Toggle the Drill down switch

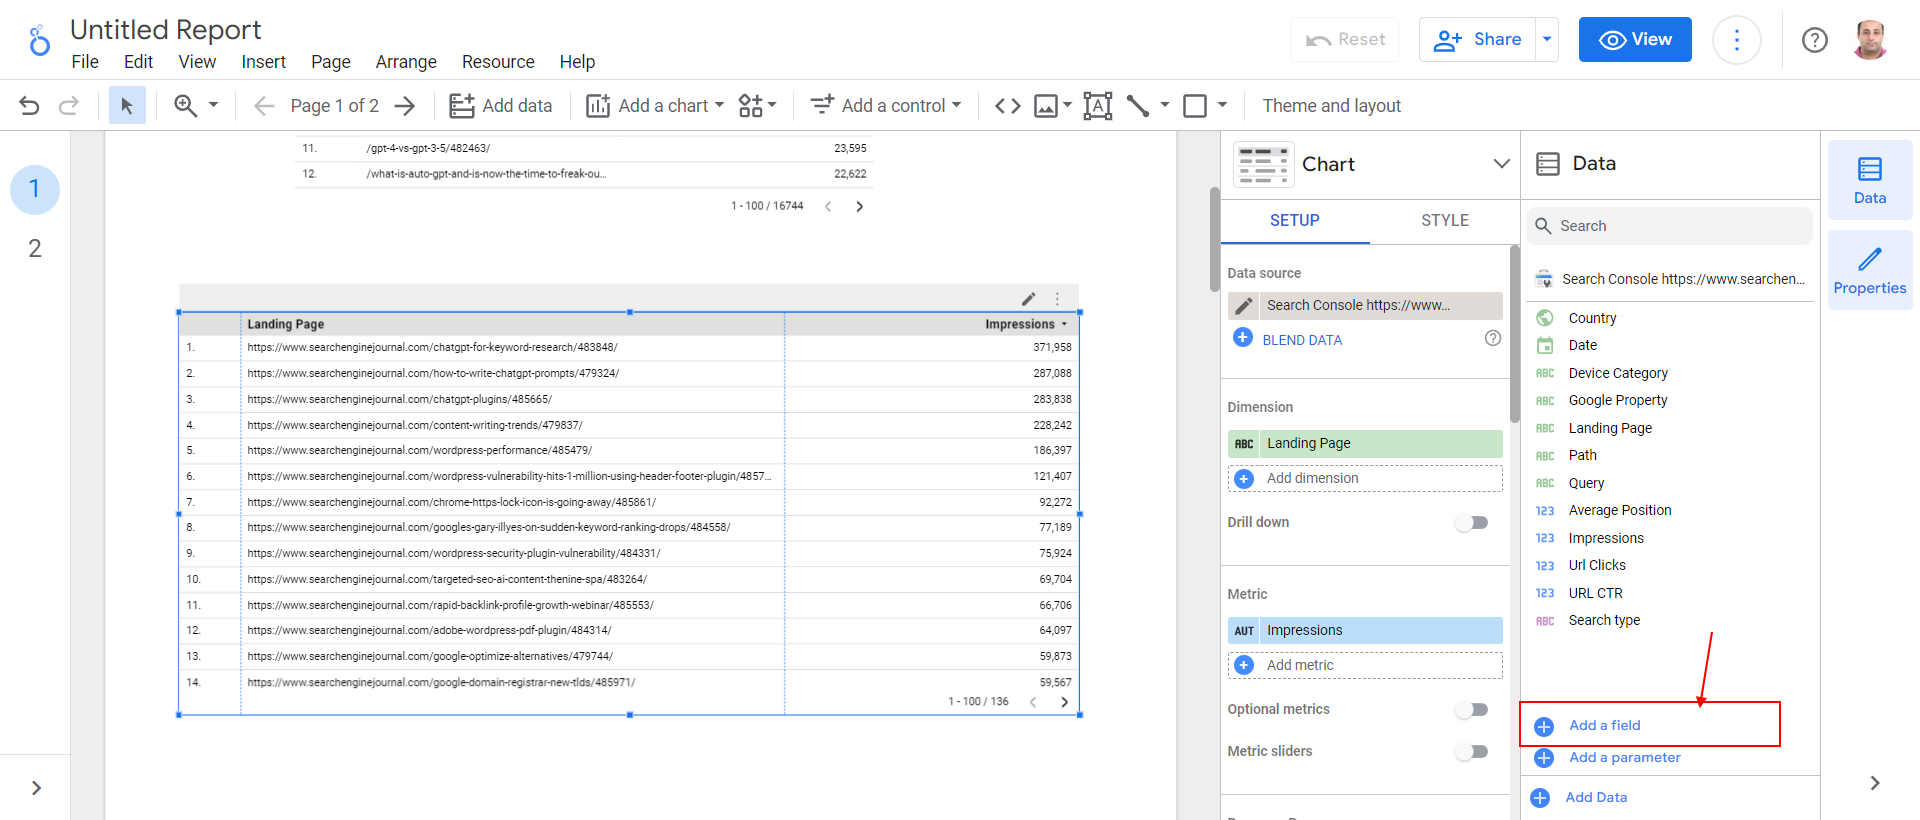pyautogui.click(x=1472, y=522)
